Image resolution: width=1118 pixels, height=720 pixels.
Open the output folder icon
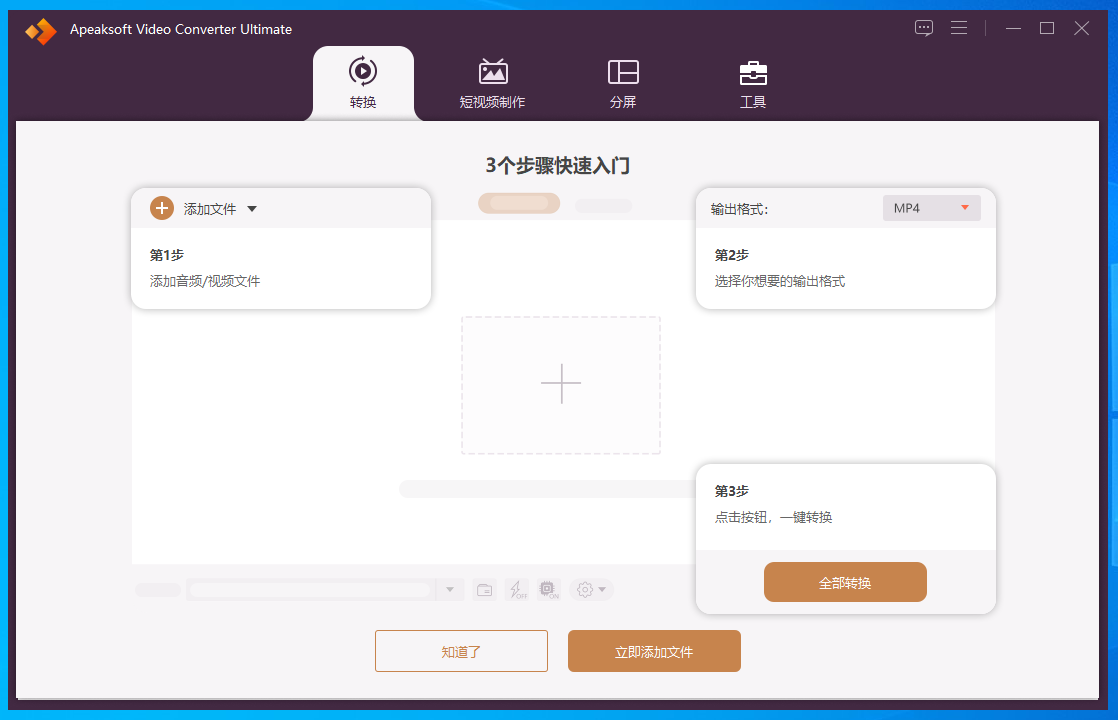coord(484,590)
